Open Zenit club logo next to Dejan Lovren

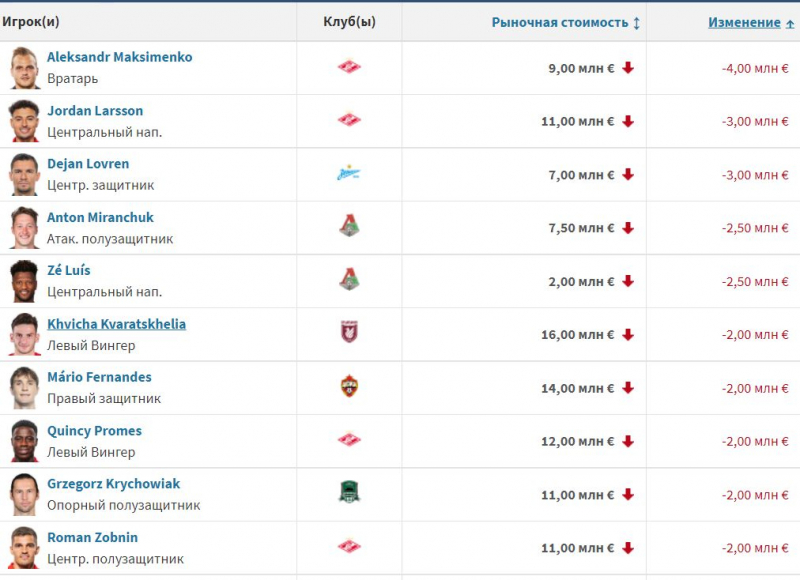click(x=349, y=173)
